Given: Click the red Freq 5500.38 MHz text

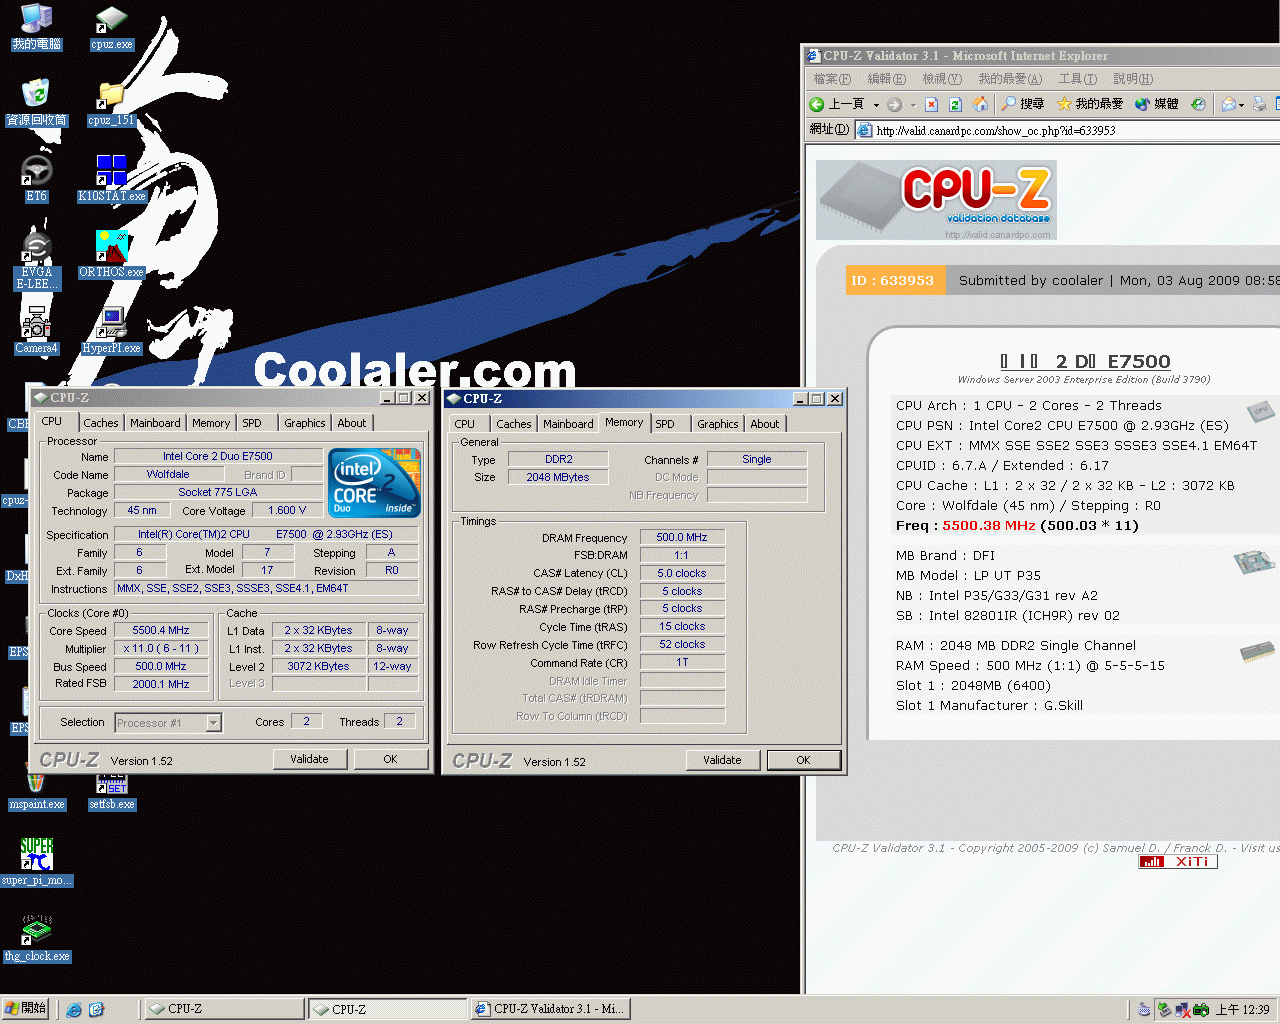Looking at the screenshot, I should point(989,526).
